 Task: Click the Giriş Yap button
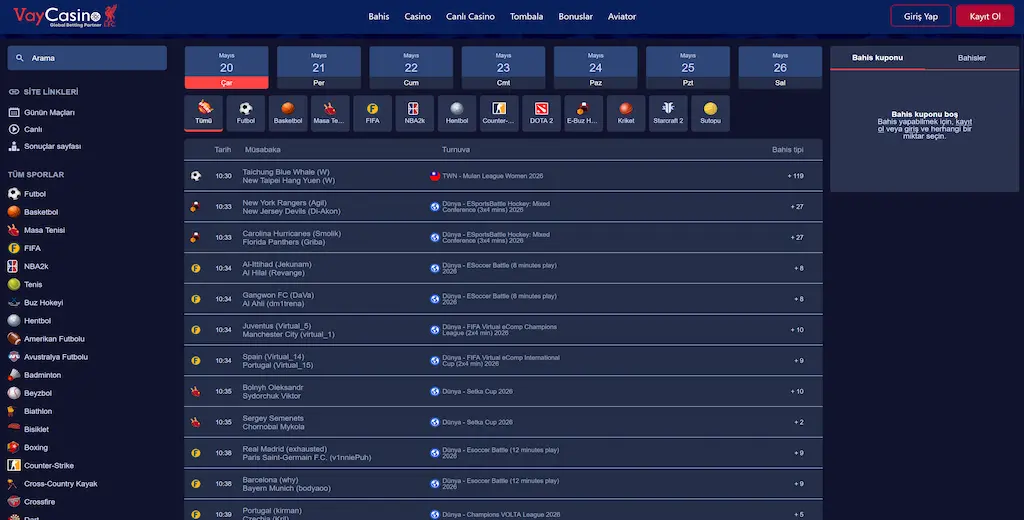point(921,16)
